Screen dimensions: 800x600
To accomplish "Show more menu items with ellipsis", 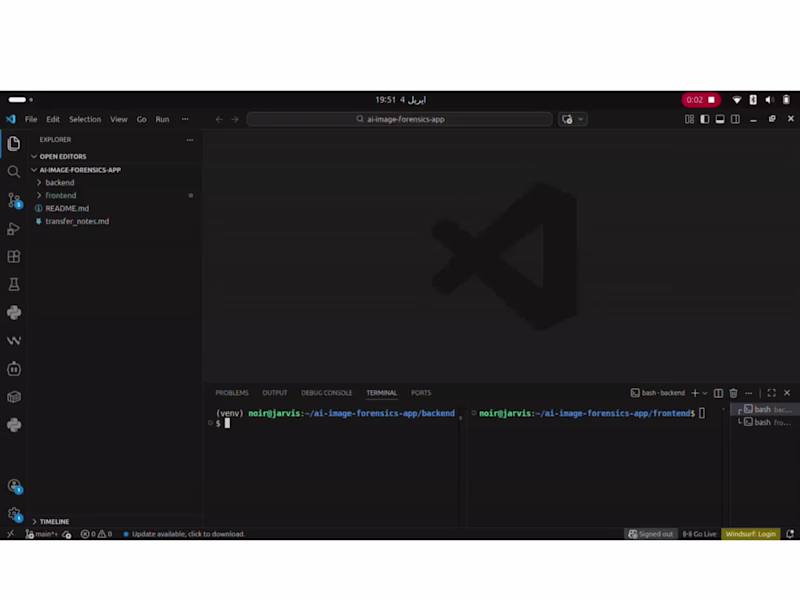I will [185, 119].
